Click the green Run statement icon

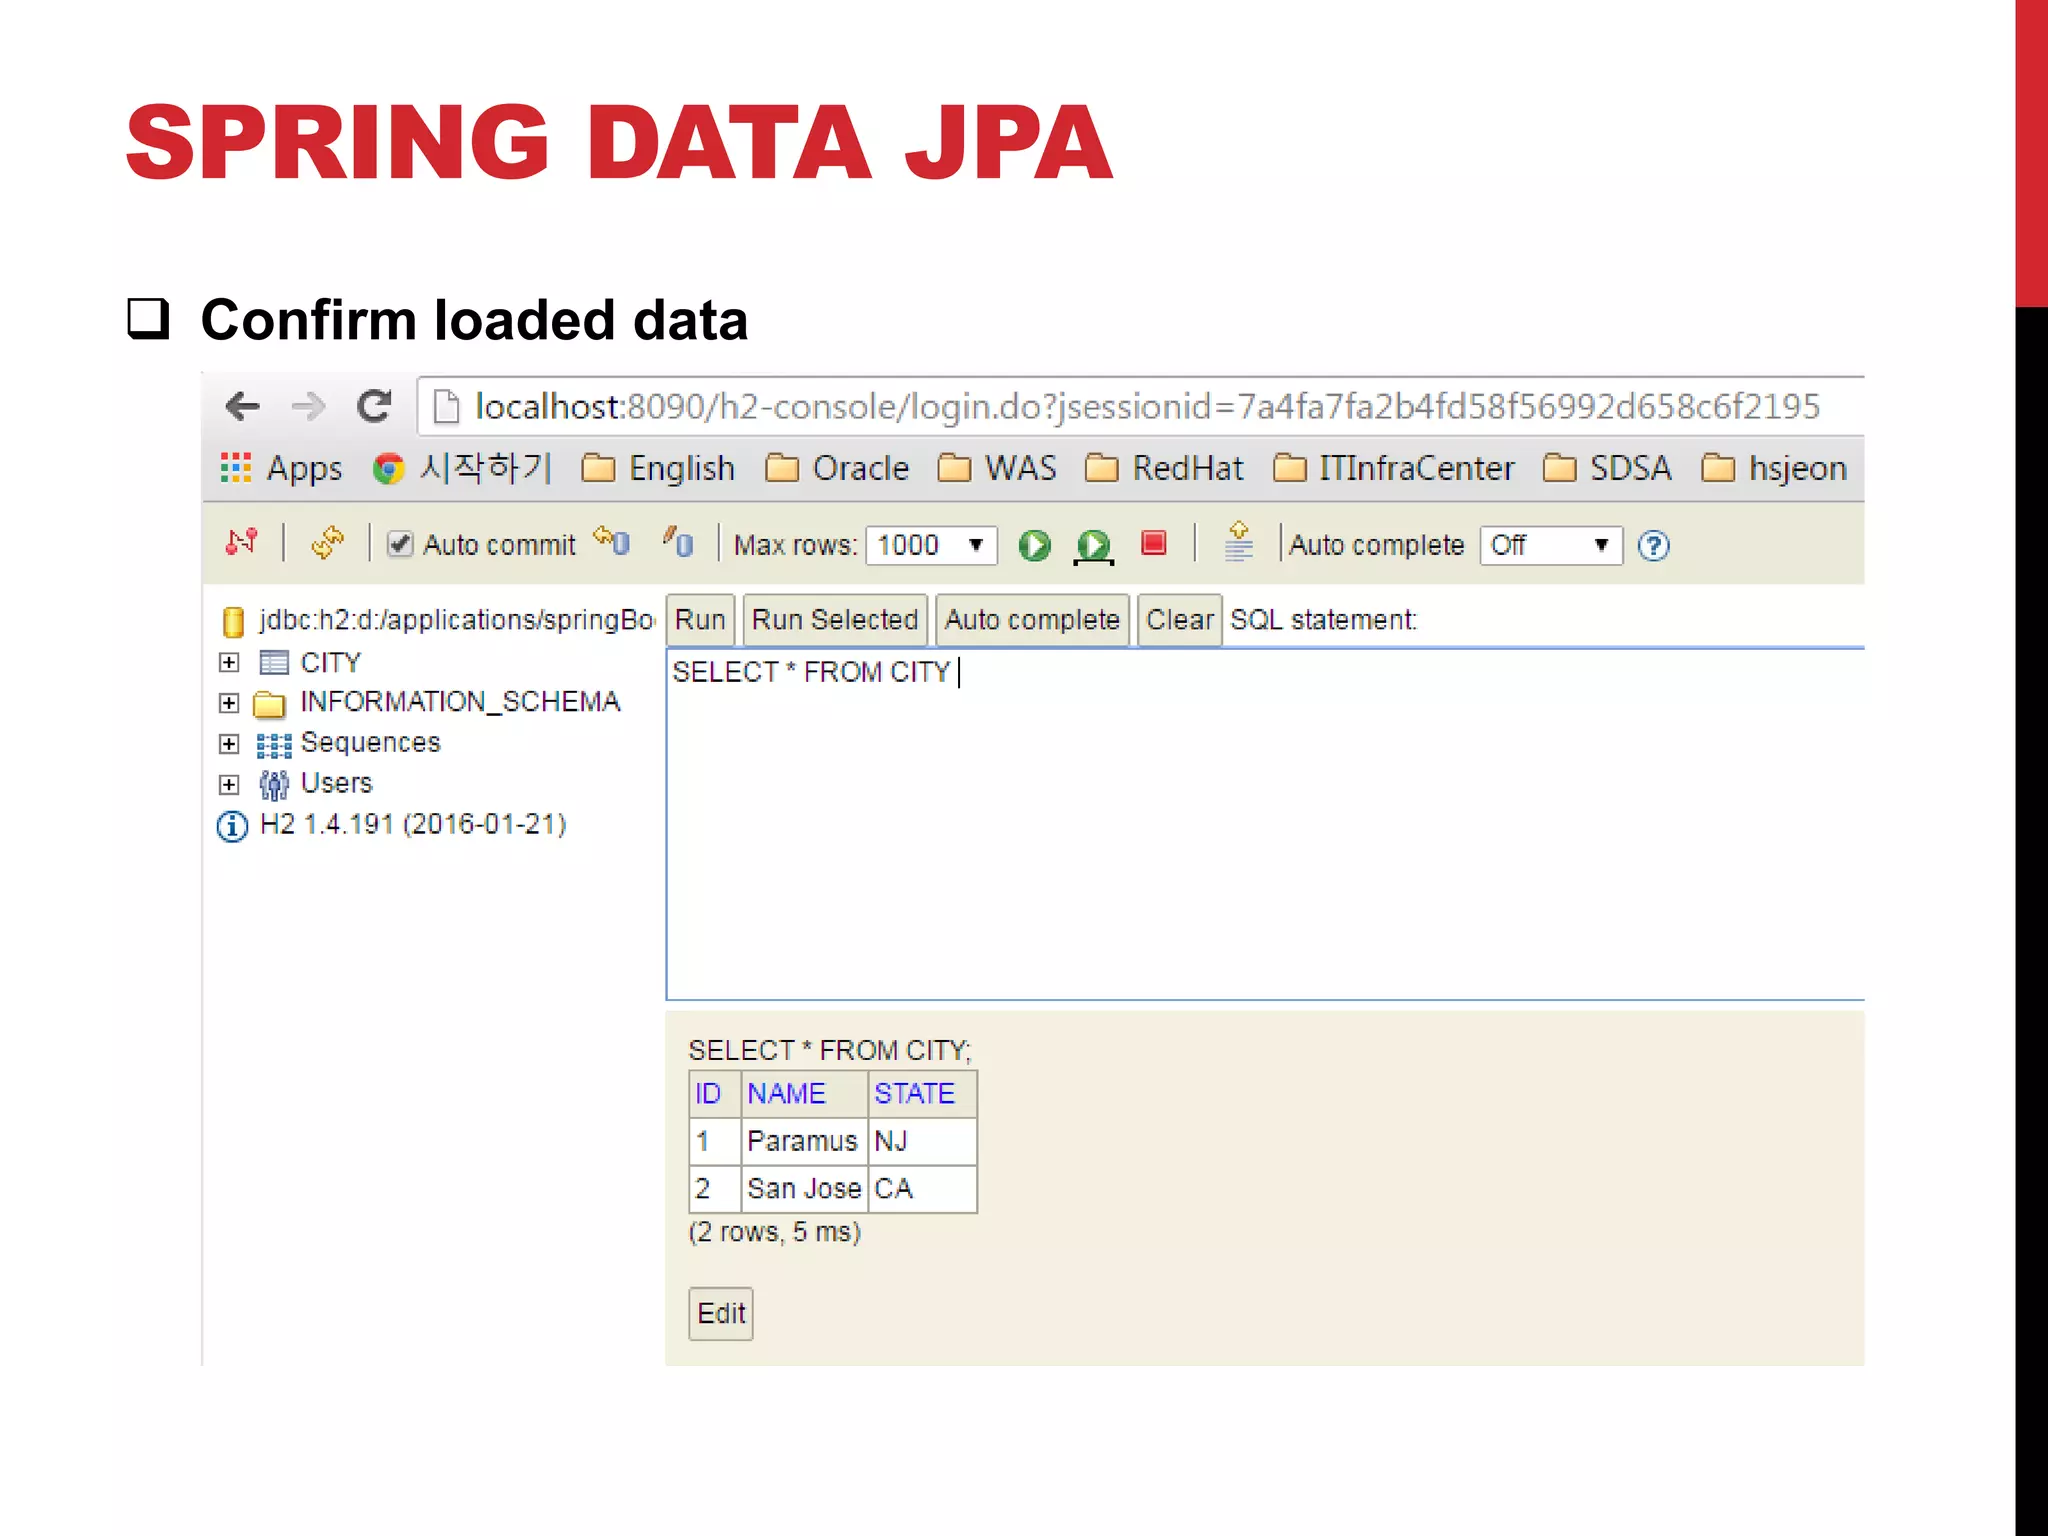pos(1034,545)
